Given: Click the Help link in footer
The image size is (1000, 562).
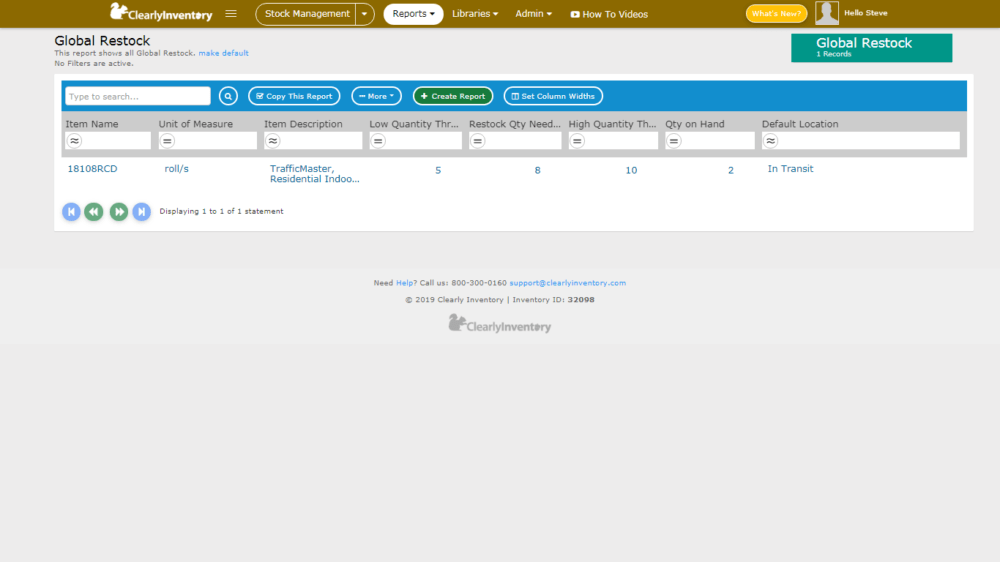Looking at the screenshot, I should [404, 283].
